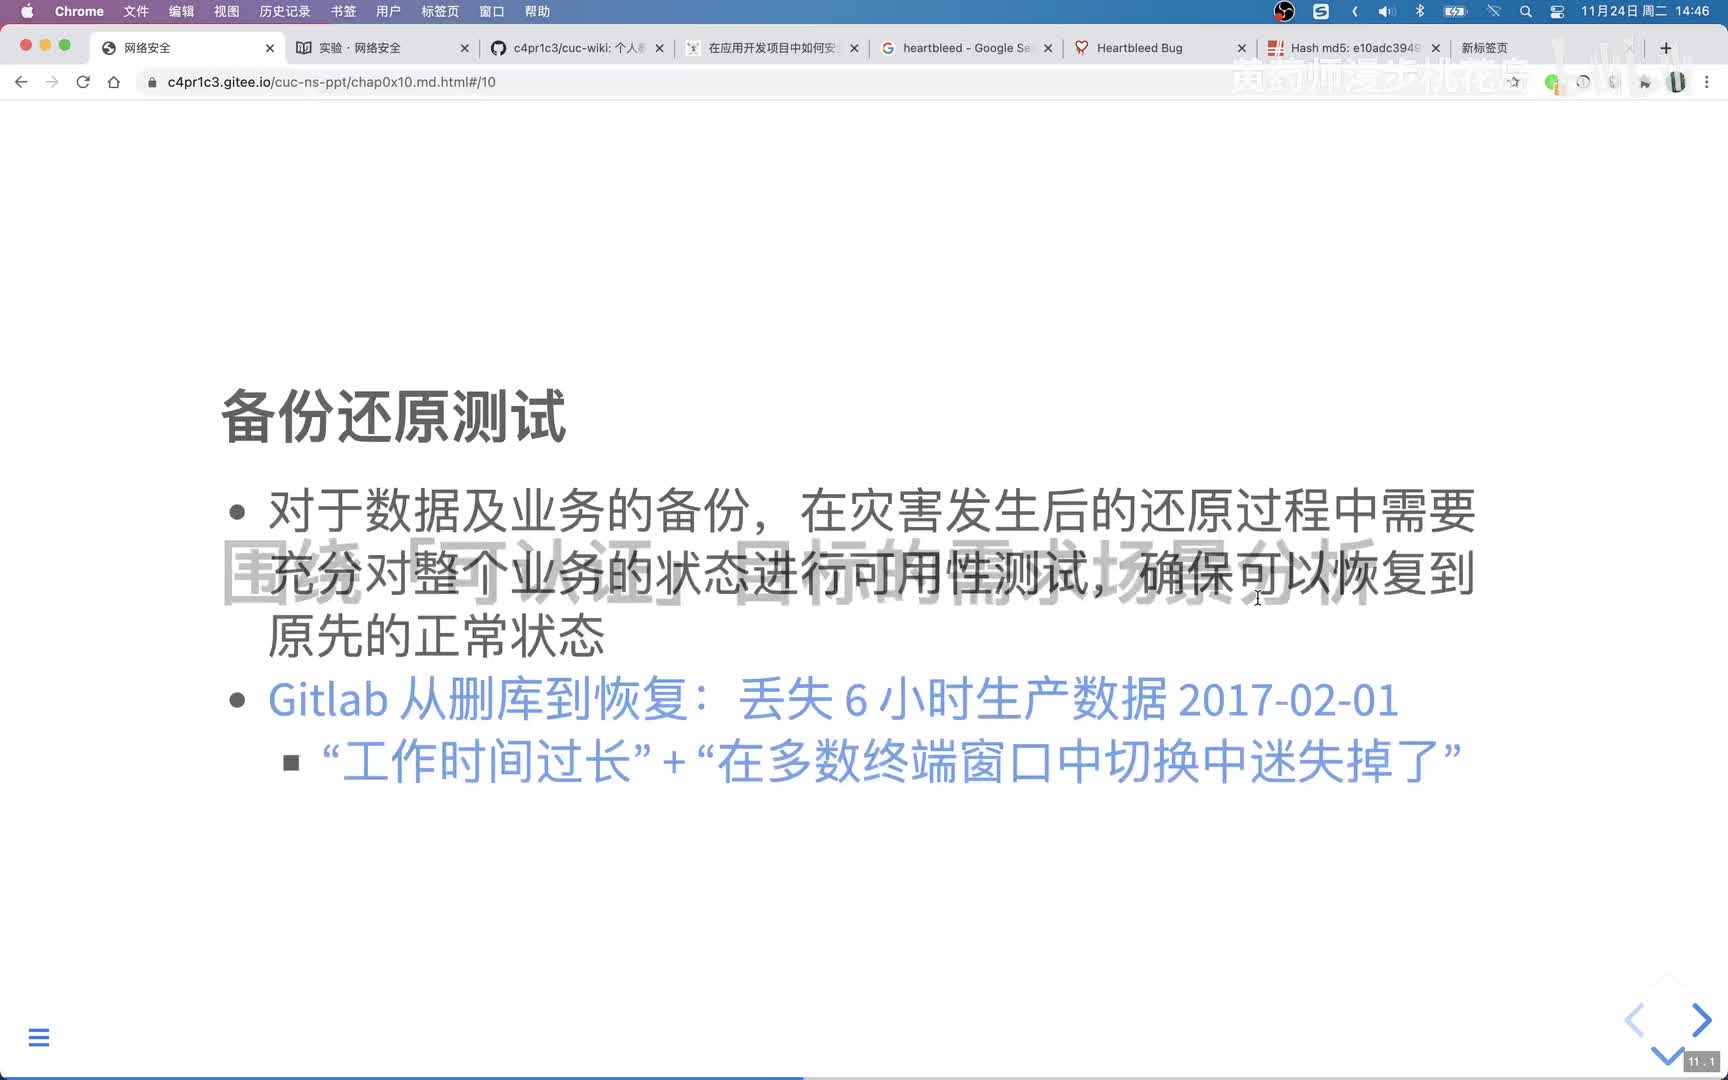Open the 标签页 menu
The width and height of the screenshot is (1728, 1080).
point(440,11)
